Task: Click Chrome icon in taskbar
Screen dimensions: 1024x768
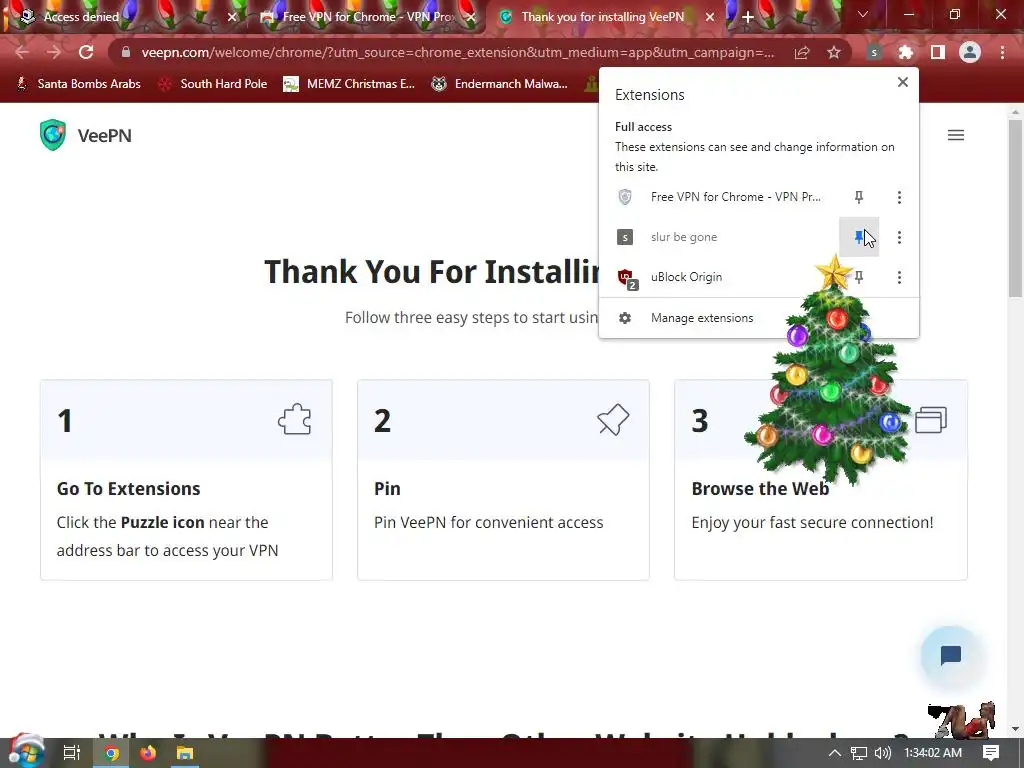Action: coord(112,753)
